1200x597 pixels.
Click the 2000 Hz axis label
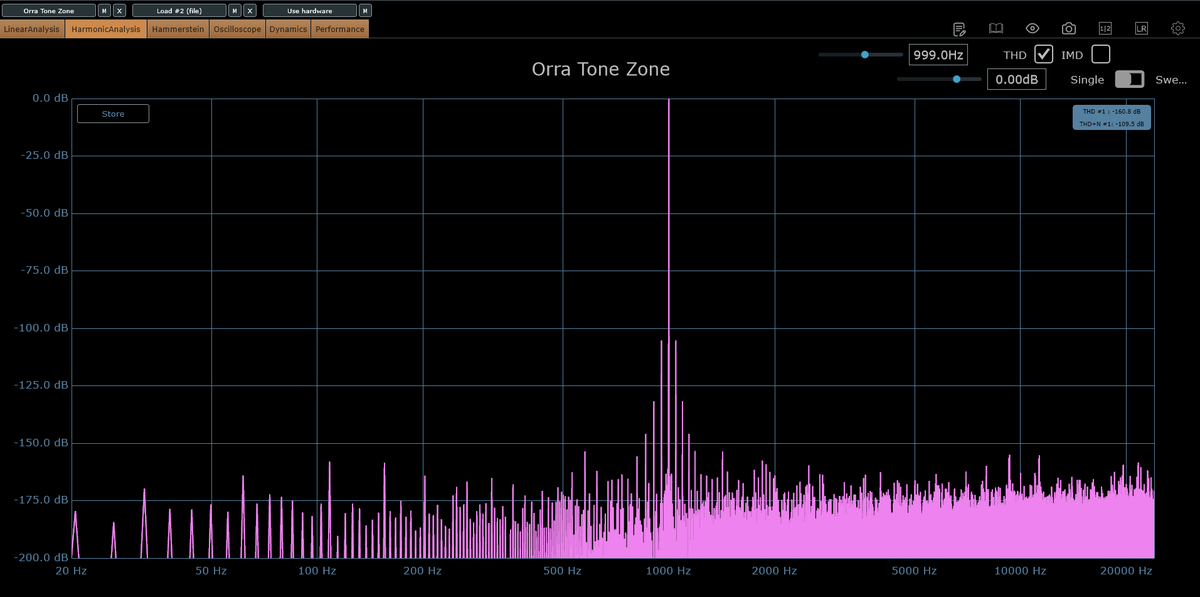(774, 571)
